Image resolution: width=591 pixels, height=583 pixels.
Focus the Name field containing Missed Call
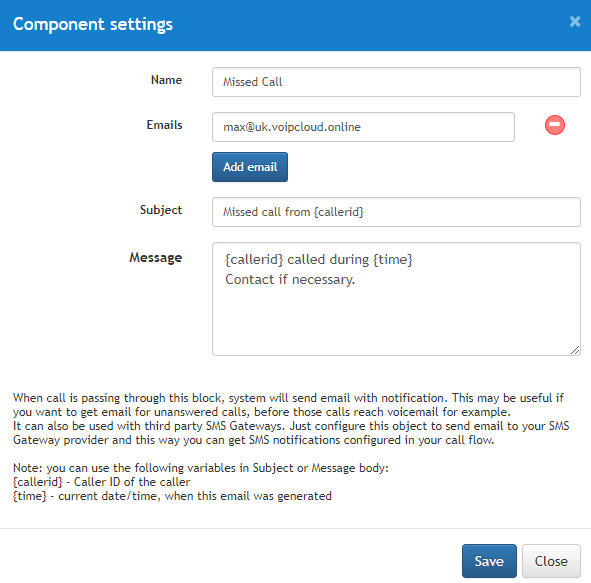396,82
